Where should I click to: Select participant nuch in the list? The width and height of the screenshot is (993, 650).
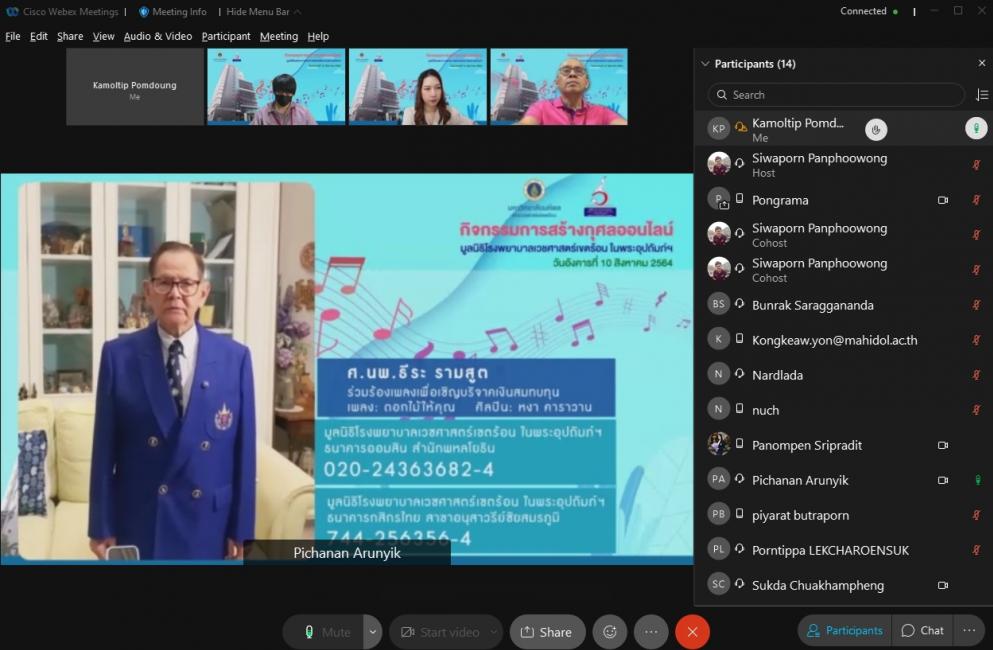coord(844,410)
